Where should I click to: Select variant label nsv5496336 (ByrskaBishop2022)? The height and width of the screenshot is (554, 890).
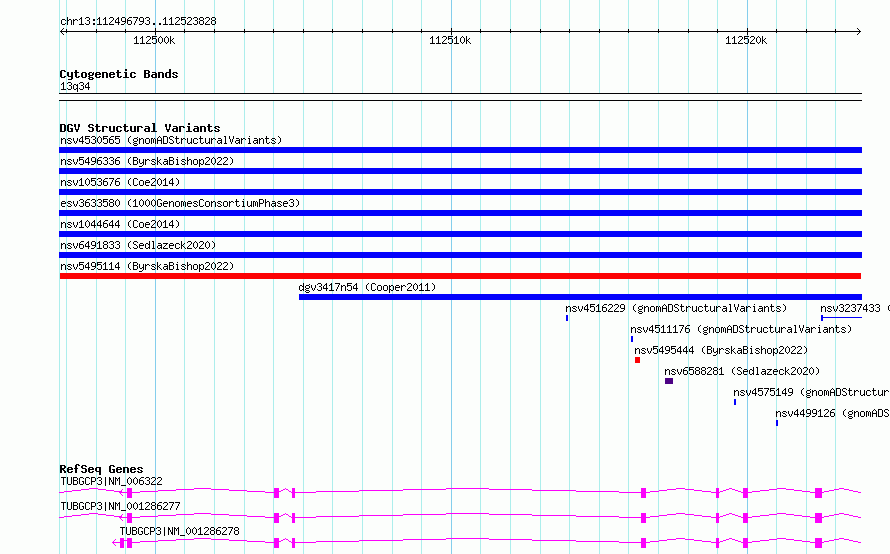pyautogui.click(x=147, y=161)
